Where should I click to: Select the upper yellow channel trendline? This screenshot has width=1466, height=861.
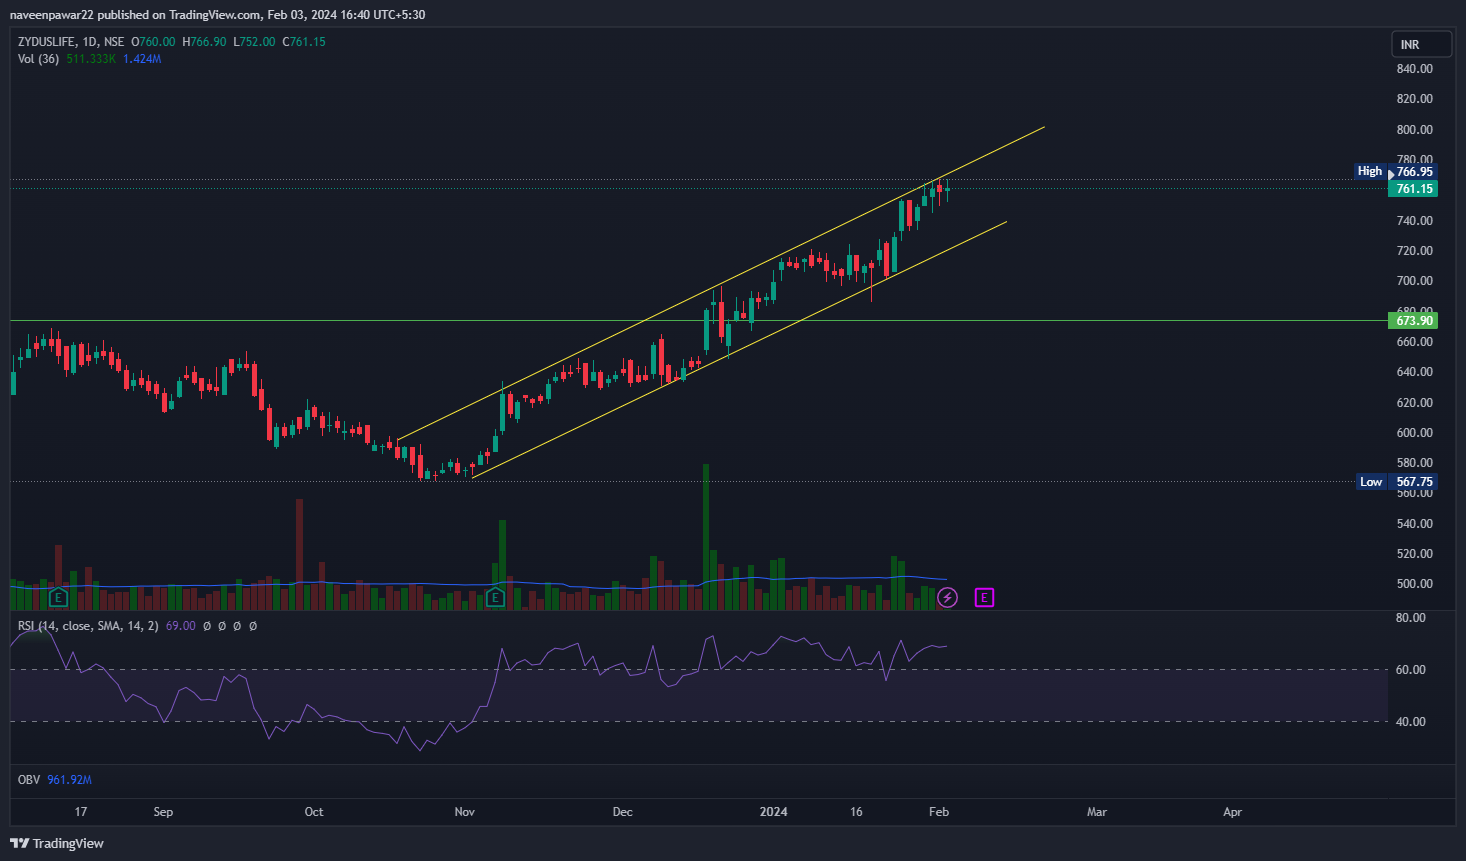tap(720, 284)
